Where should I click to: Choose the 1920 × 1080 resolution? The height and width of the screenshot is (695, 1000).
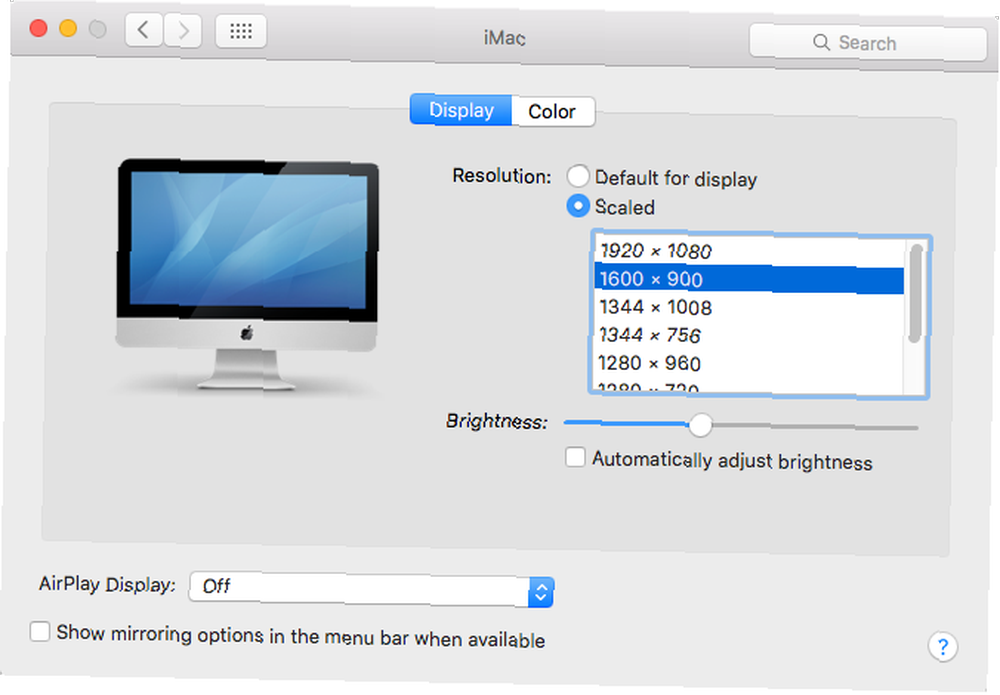pyautogui.click(x=749, y=251)
